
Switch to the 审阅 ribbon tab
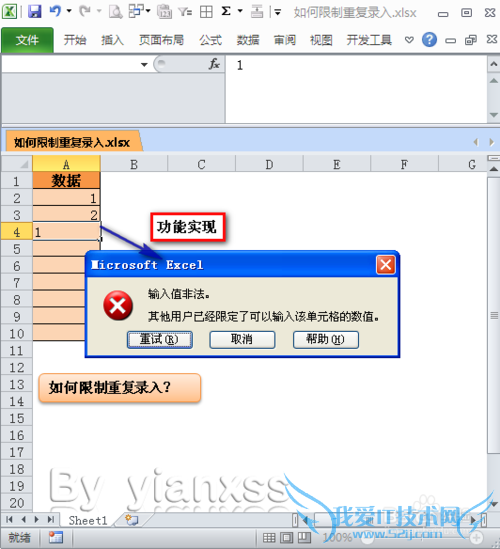285,40
